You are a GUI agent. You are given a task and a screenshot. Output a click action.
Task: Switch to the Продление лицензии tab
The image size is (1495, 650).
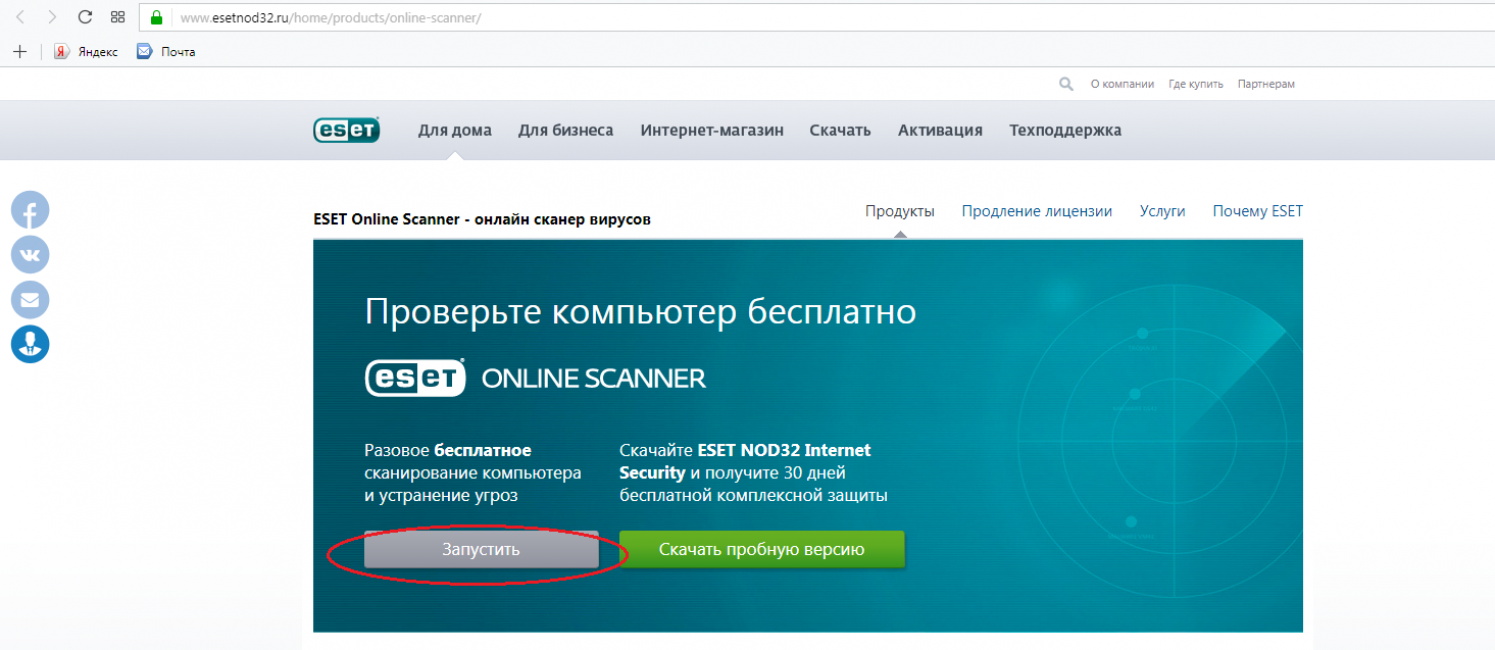pyautogui.click(x=1037, y=211)
